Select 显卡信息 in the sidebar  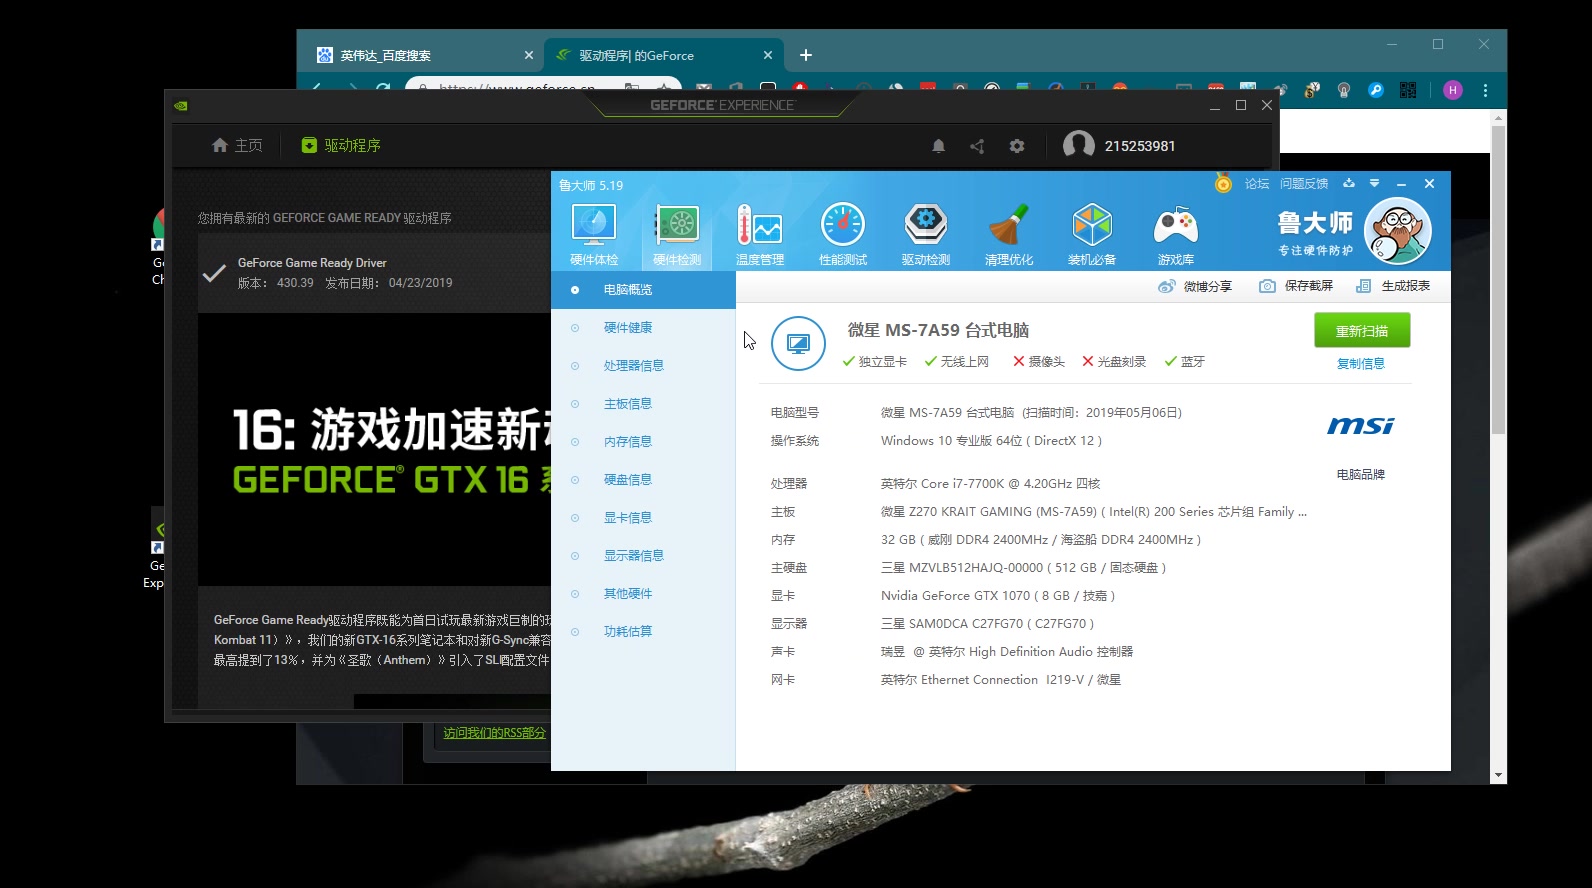click(x=643, y=518)
